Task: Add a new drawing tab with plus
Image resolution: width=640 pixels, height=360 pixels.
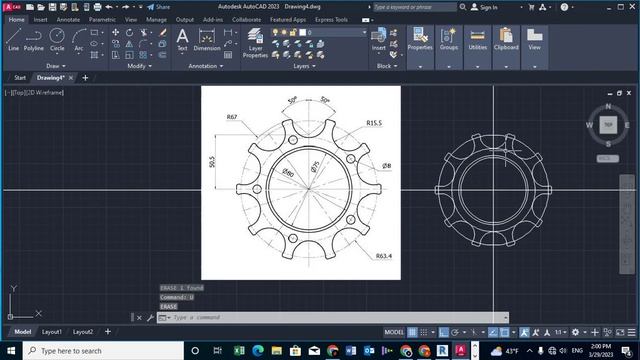Action: (85, 78)
